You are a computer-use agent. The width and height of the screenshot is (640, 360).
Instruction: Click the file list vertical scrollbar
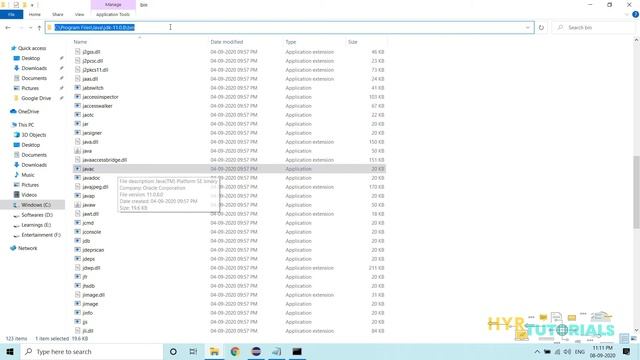[636, 192]
